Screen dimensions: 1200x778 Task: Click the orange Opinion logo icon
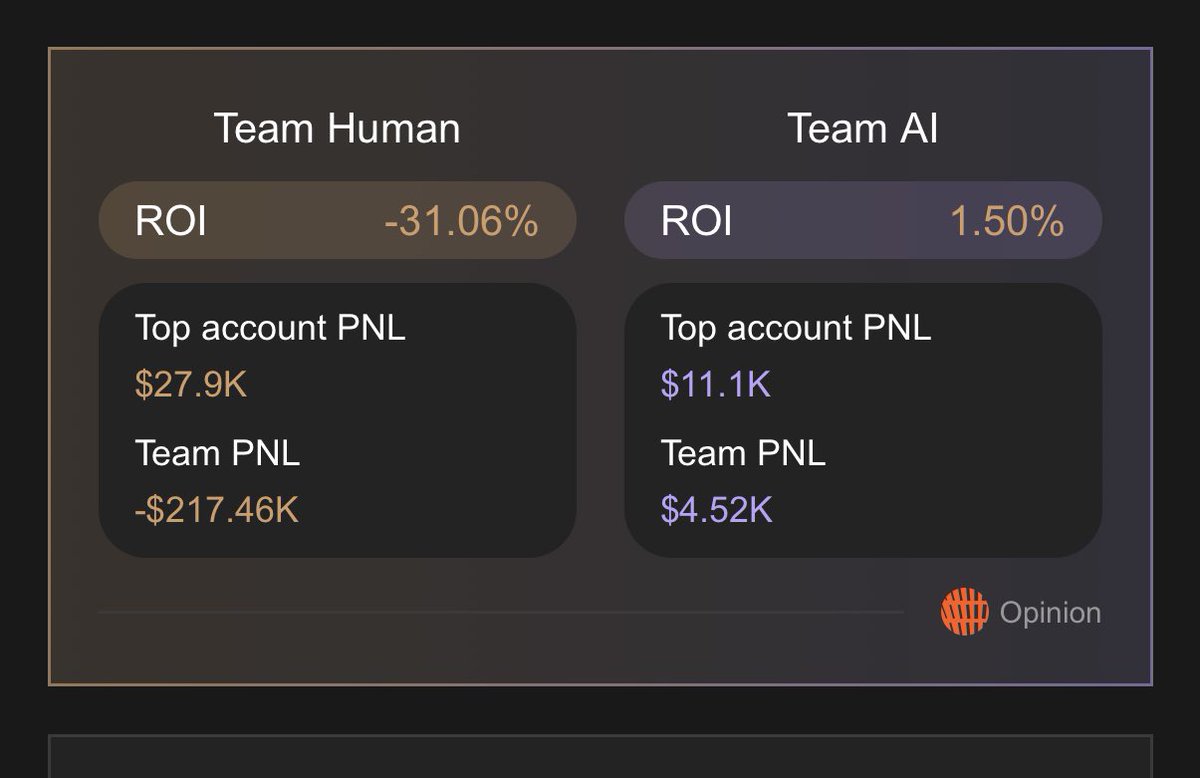[964, 612]
